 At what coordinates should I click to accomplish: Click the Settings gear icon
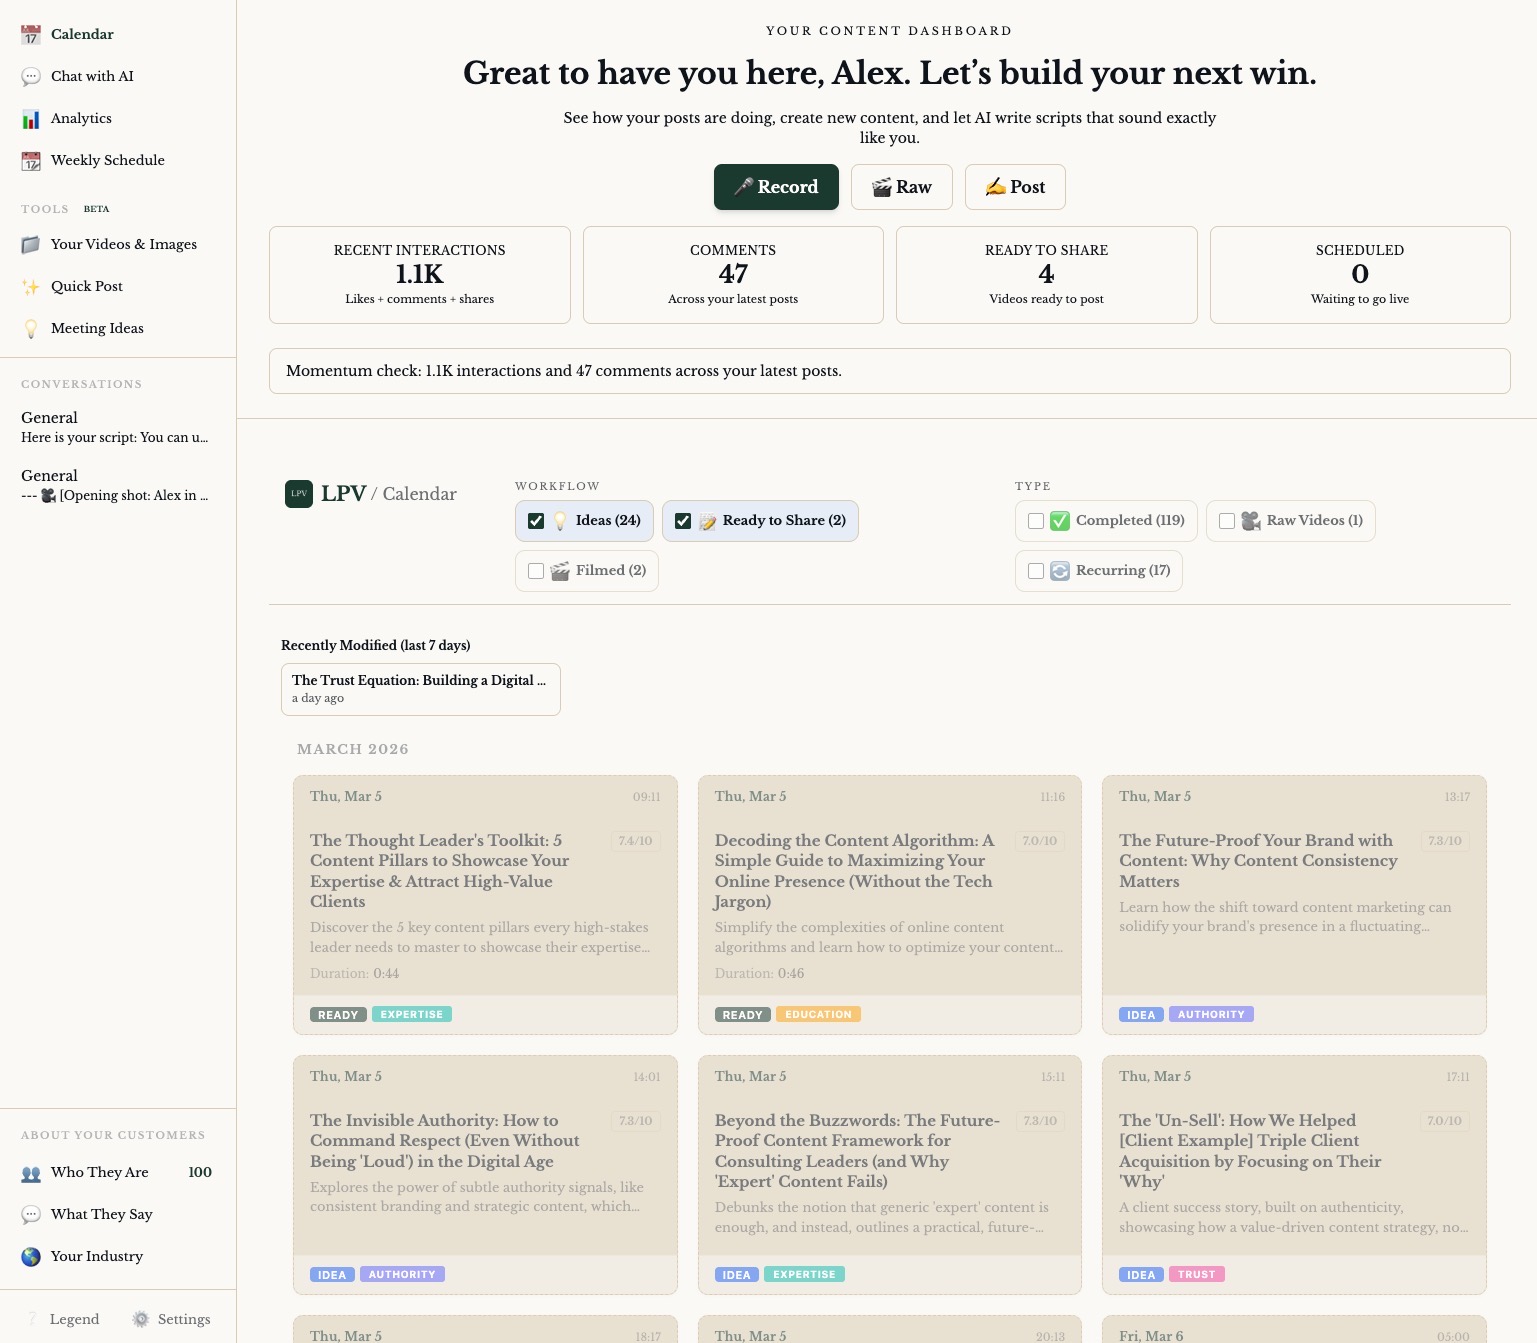point(141,1320)
